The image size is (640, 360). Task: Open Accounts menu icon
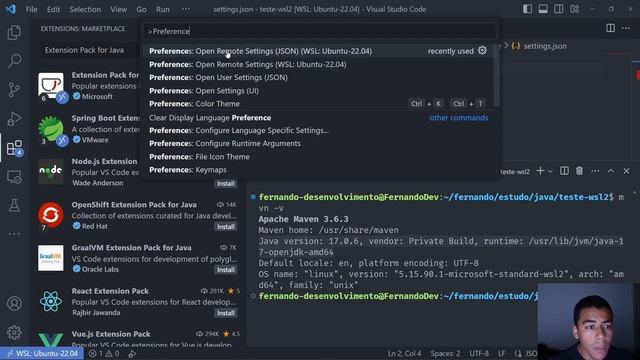coord(14,303)
